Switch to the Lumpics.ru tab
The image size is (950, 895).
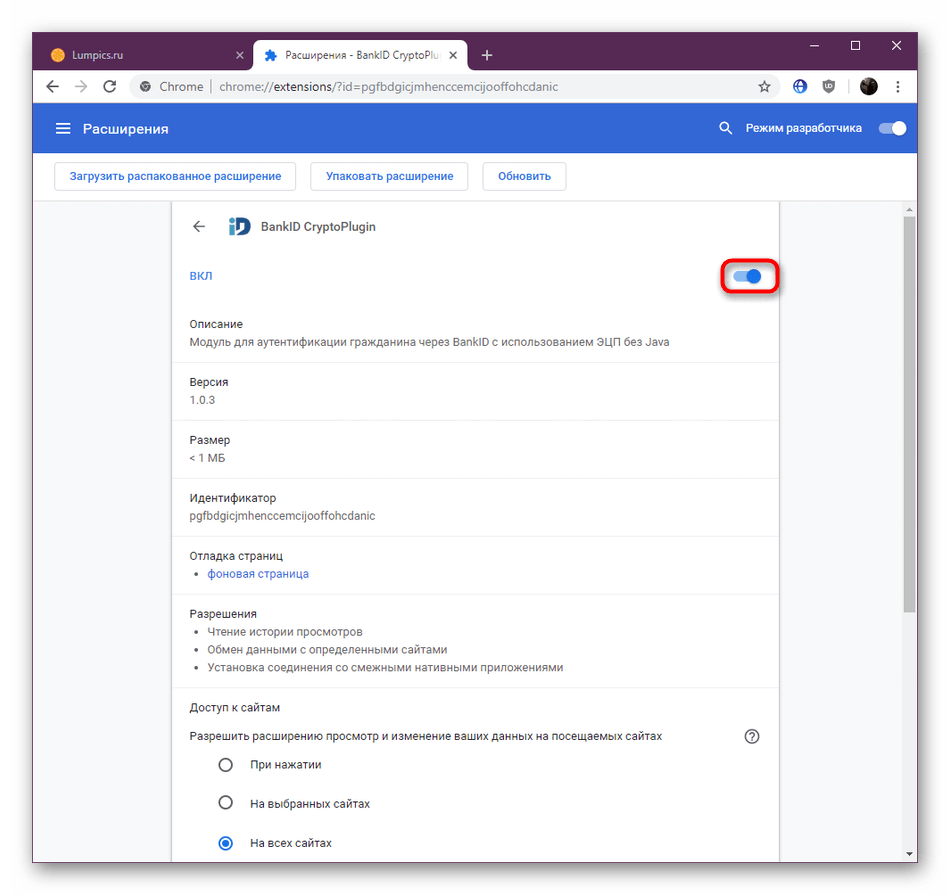coord(140,55)
